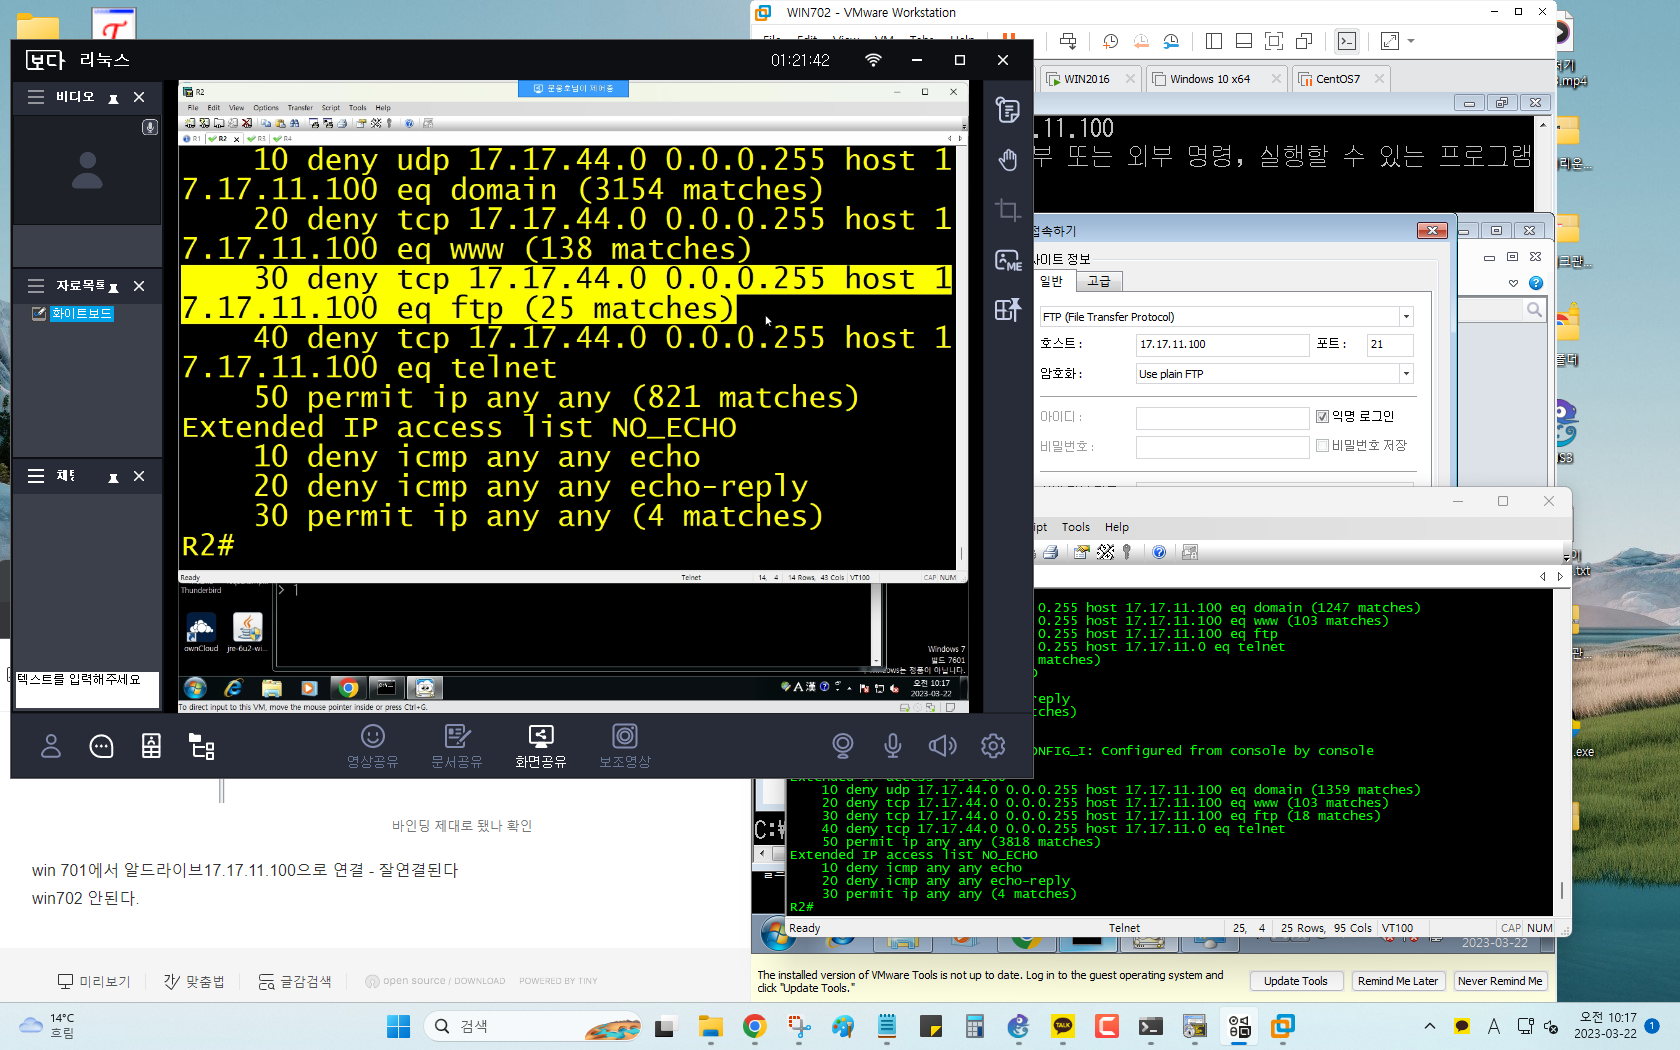Click the attendance sheet icon

point(151,746)
